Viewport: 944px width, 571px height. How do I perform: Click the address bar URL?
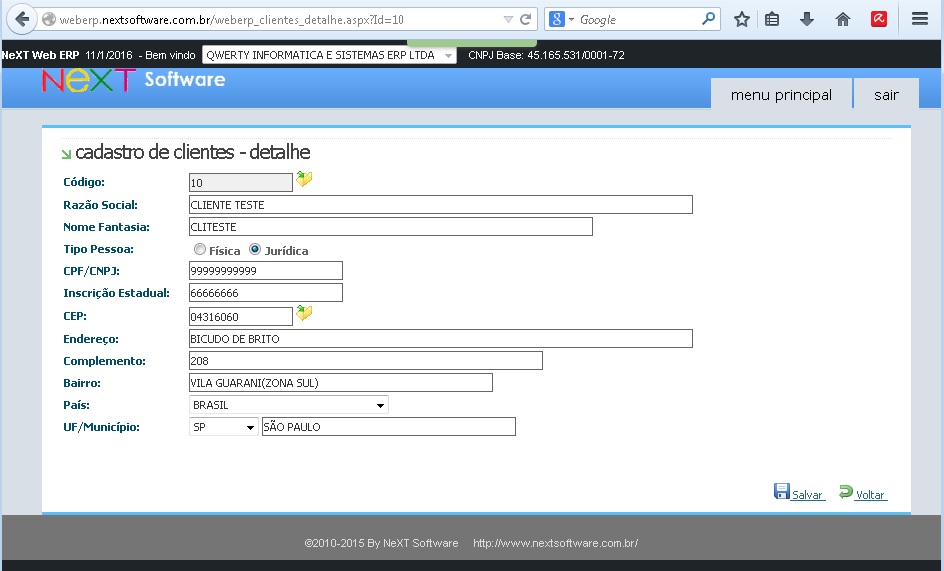231,20
